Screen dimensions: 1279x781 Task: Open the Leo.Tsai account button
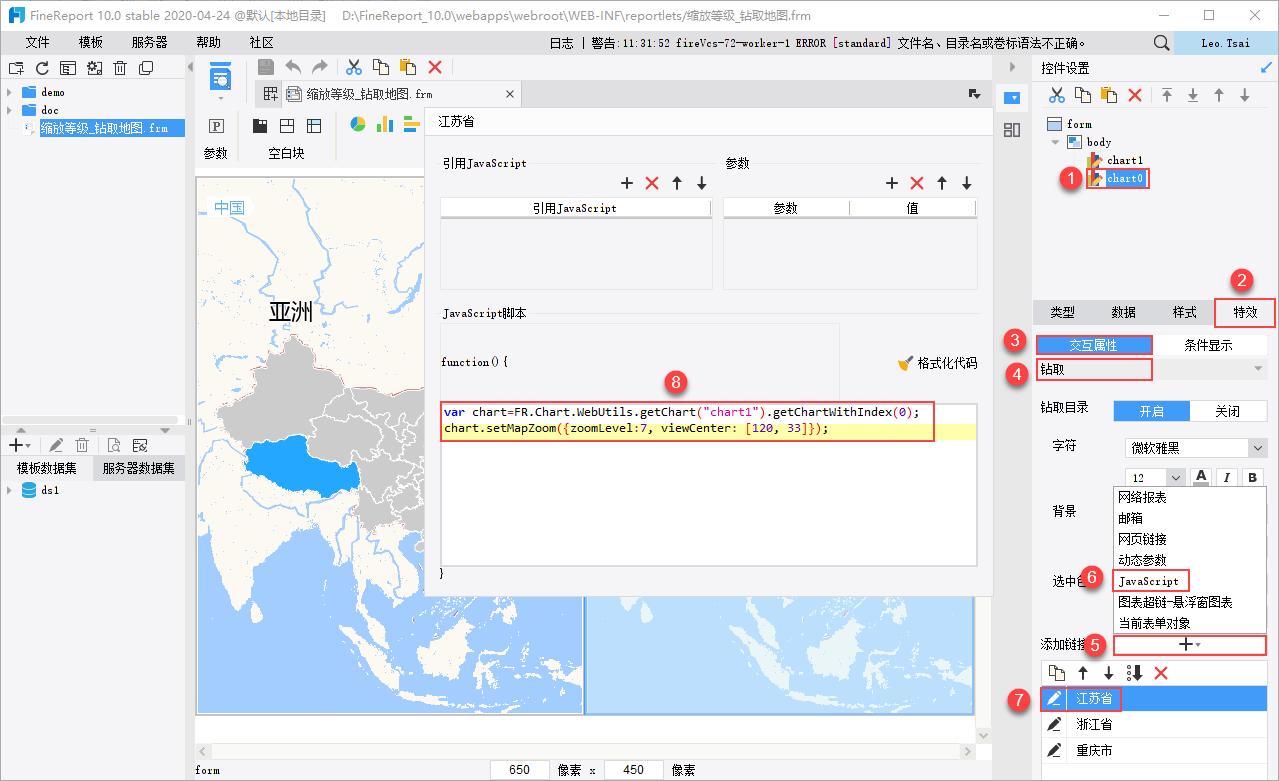click(x=1225, y=43)
